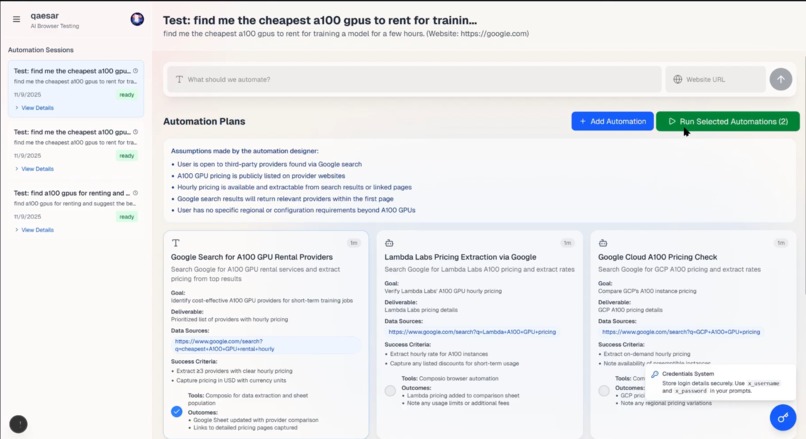806x439 pixels.
Task: Click 'Lambda Labs Pricing Extraction via Google' title
Action: pyautogui.click(x=460, y=257)
